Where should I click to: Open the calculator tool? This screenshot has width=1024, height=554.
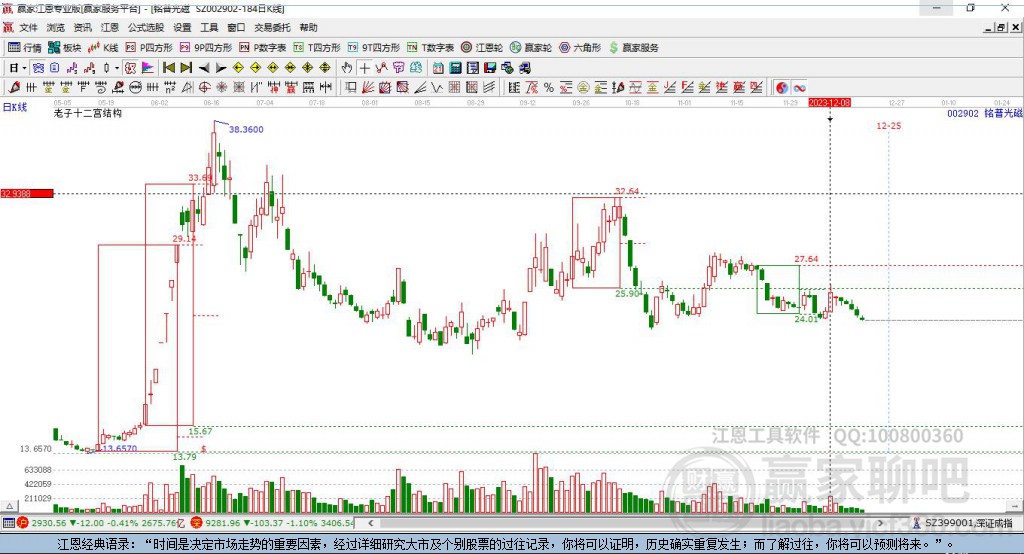tap(455, 68)
